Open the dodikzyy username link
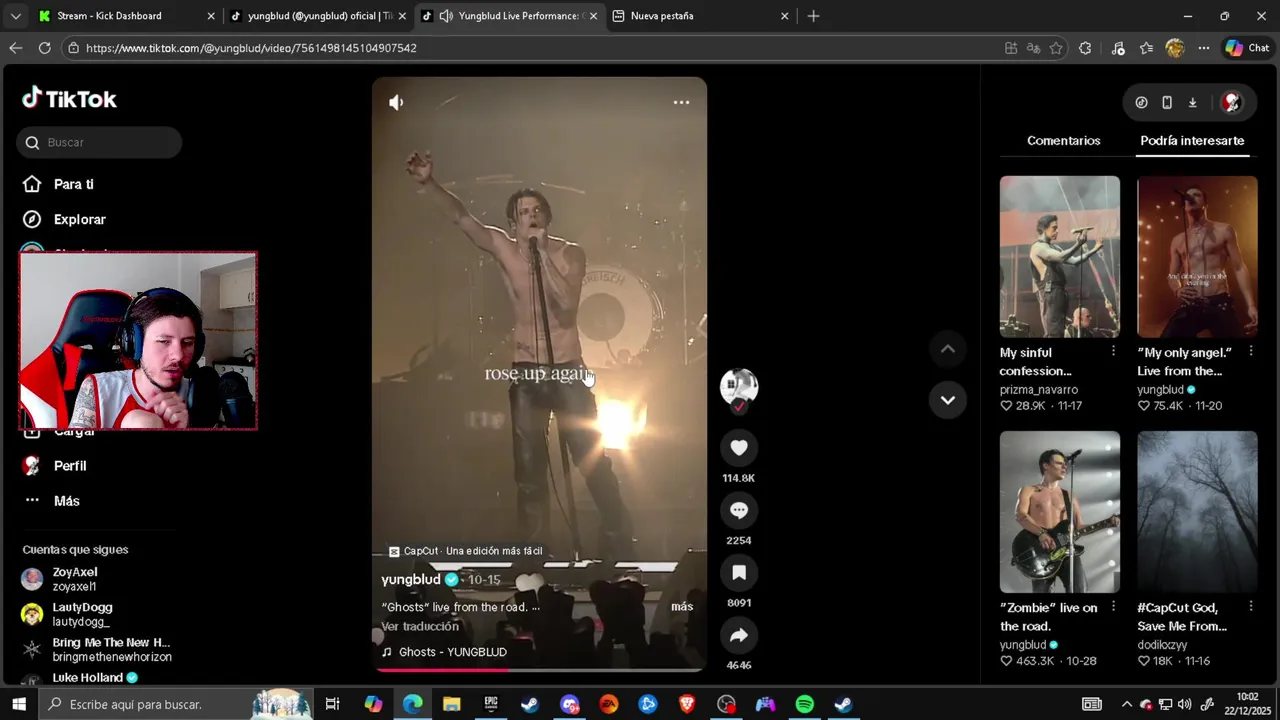The height and width of the screenshot is (720, 1280). coord(1162,645)
